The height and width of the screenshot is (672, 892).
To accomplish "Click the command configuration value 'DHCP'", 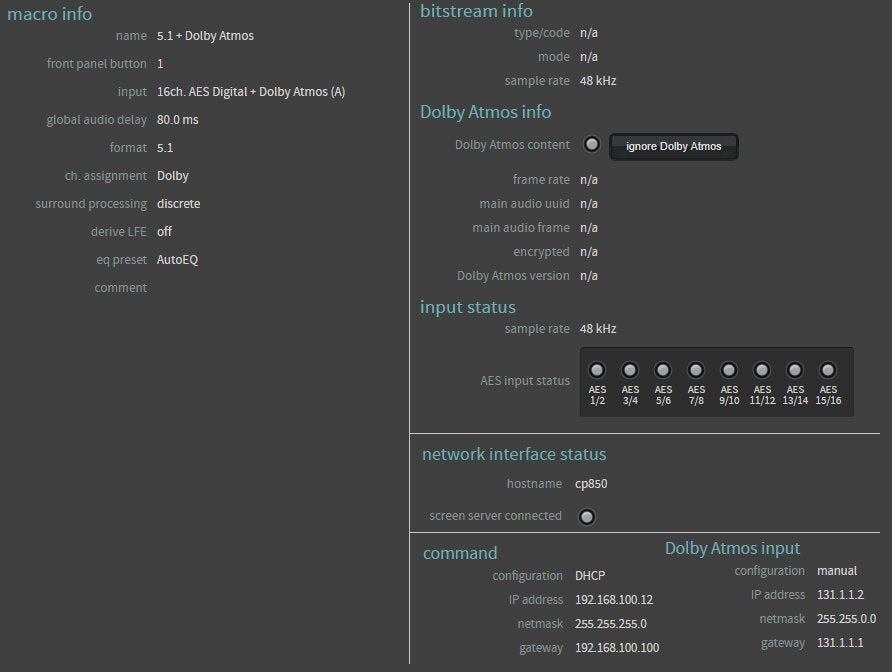I will pyautogui.click(x=590, y=576).
